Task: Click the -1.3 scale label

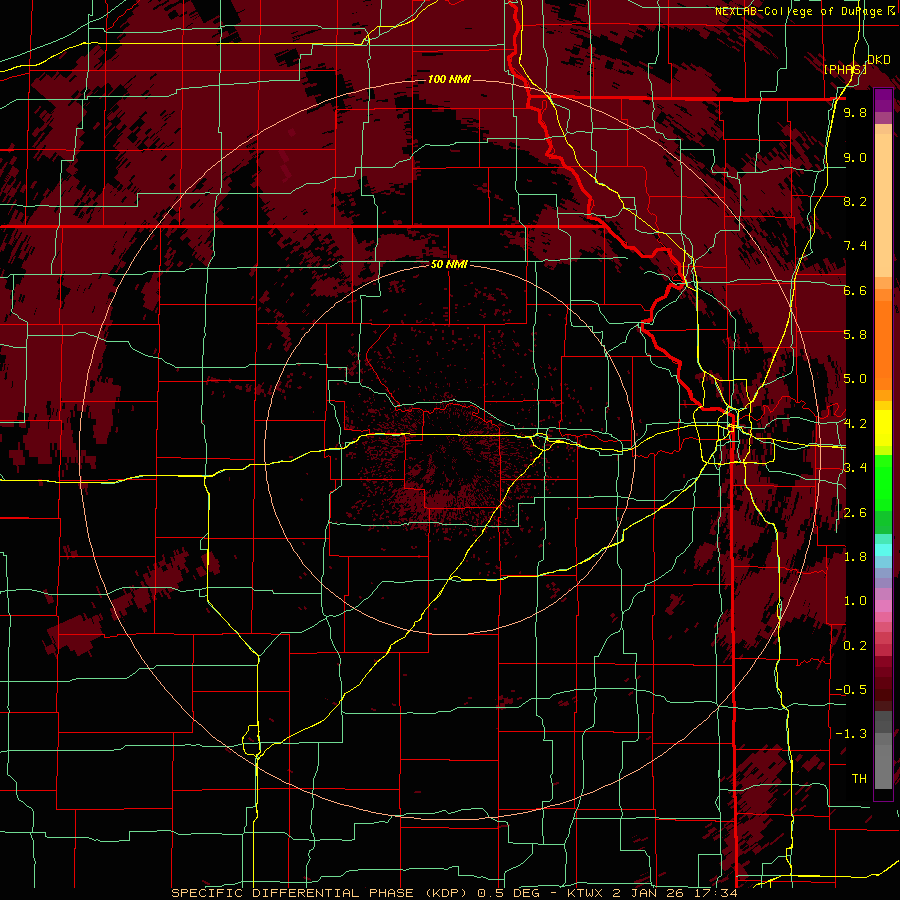Action: click(851, 734)
